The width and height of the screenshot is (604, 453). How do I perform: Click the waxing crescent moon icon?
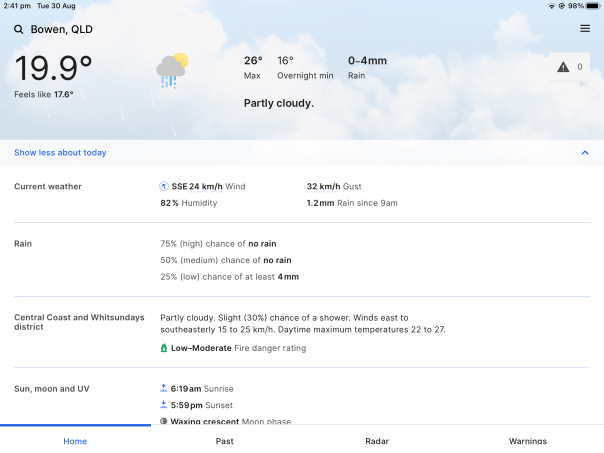tap(164, 421)
